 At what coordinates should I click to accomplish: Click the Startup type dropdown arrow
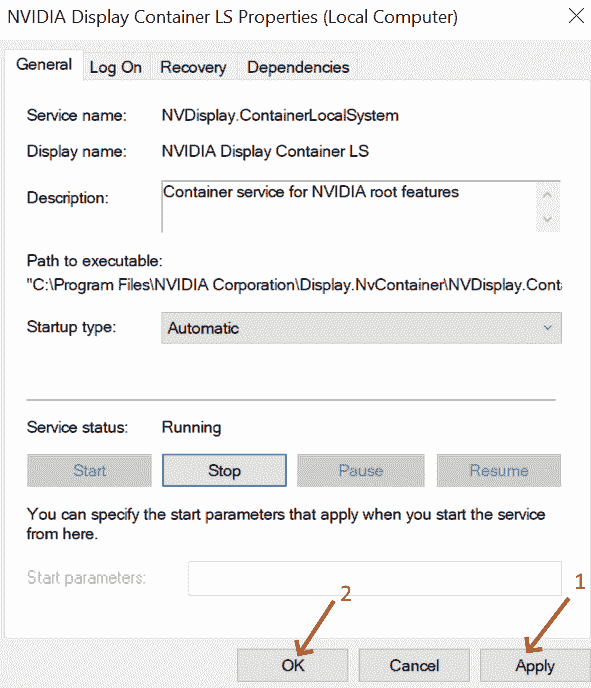(x=548, y=328)
